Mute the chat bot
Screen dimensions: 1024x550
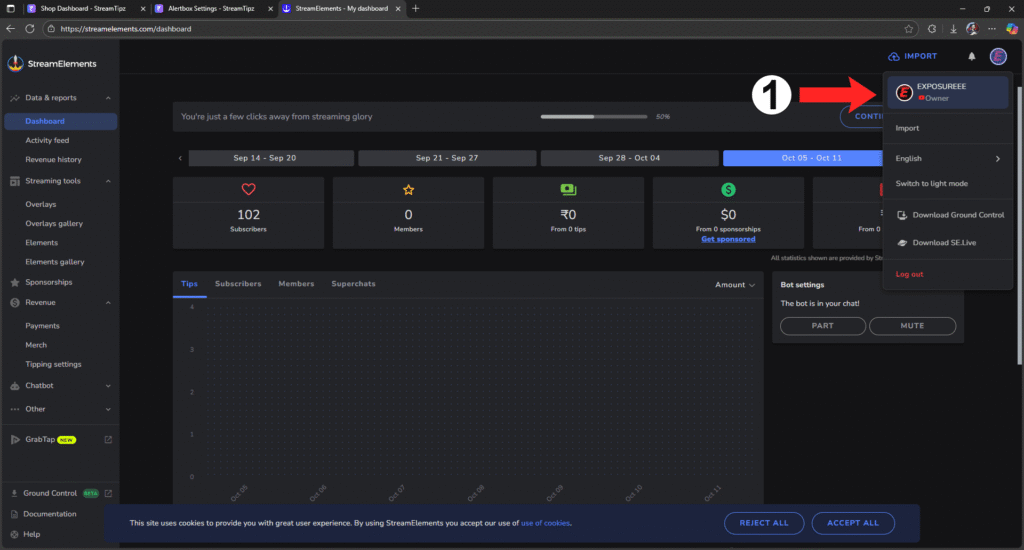coord(912,326)
